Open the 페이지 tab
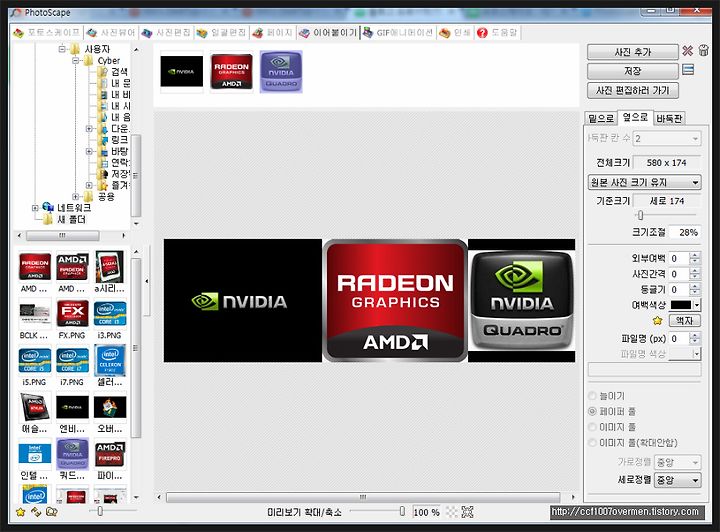The width and height of the screenshot is (720, 532). click(x=272, y=33)
